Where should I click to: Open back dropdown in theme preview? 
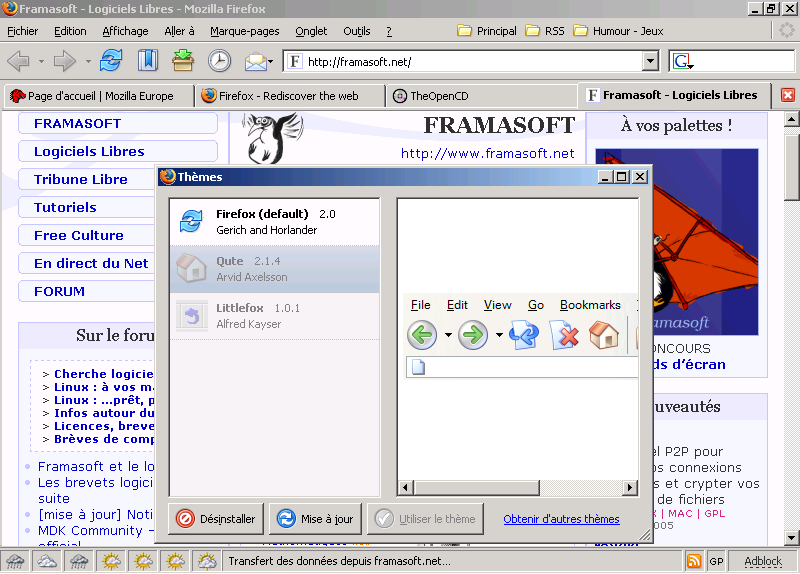(448, 335)
